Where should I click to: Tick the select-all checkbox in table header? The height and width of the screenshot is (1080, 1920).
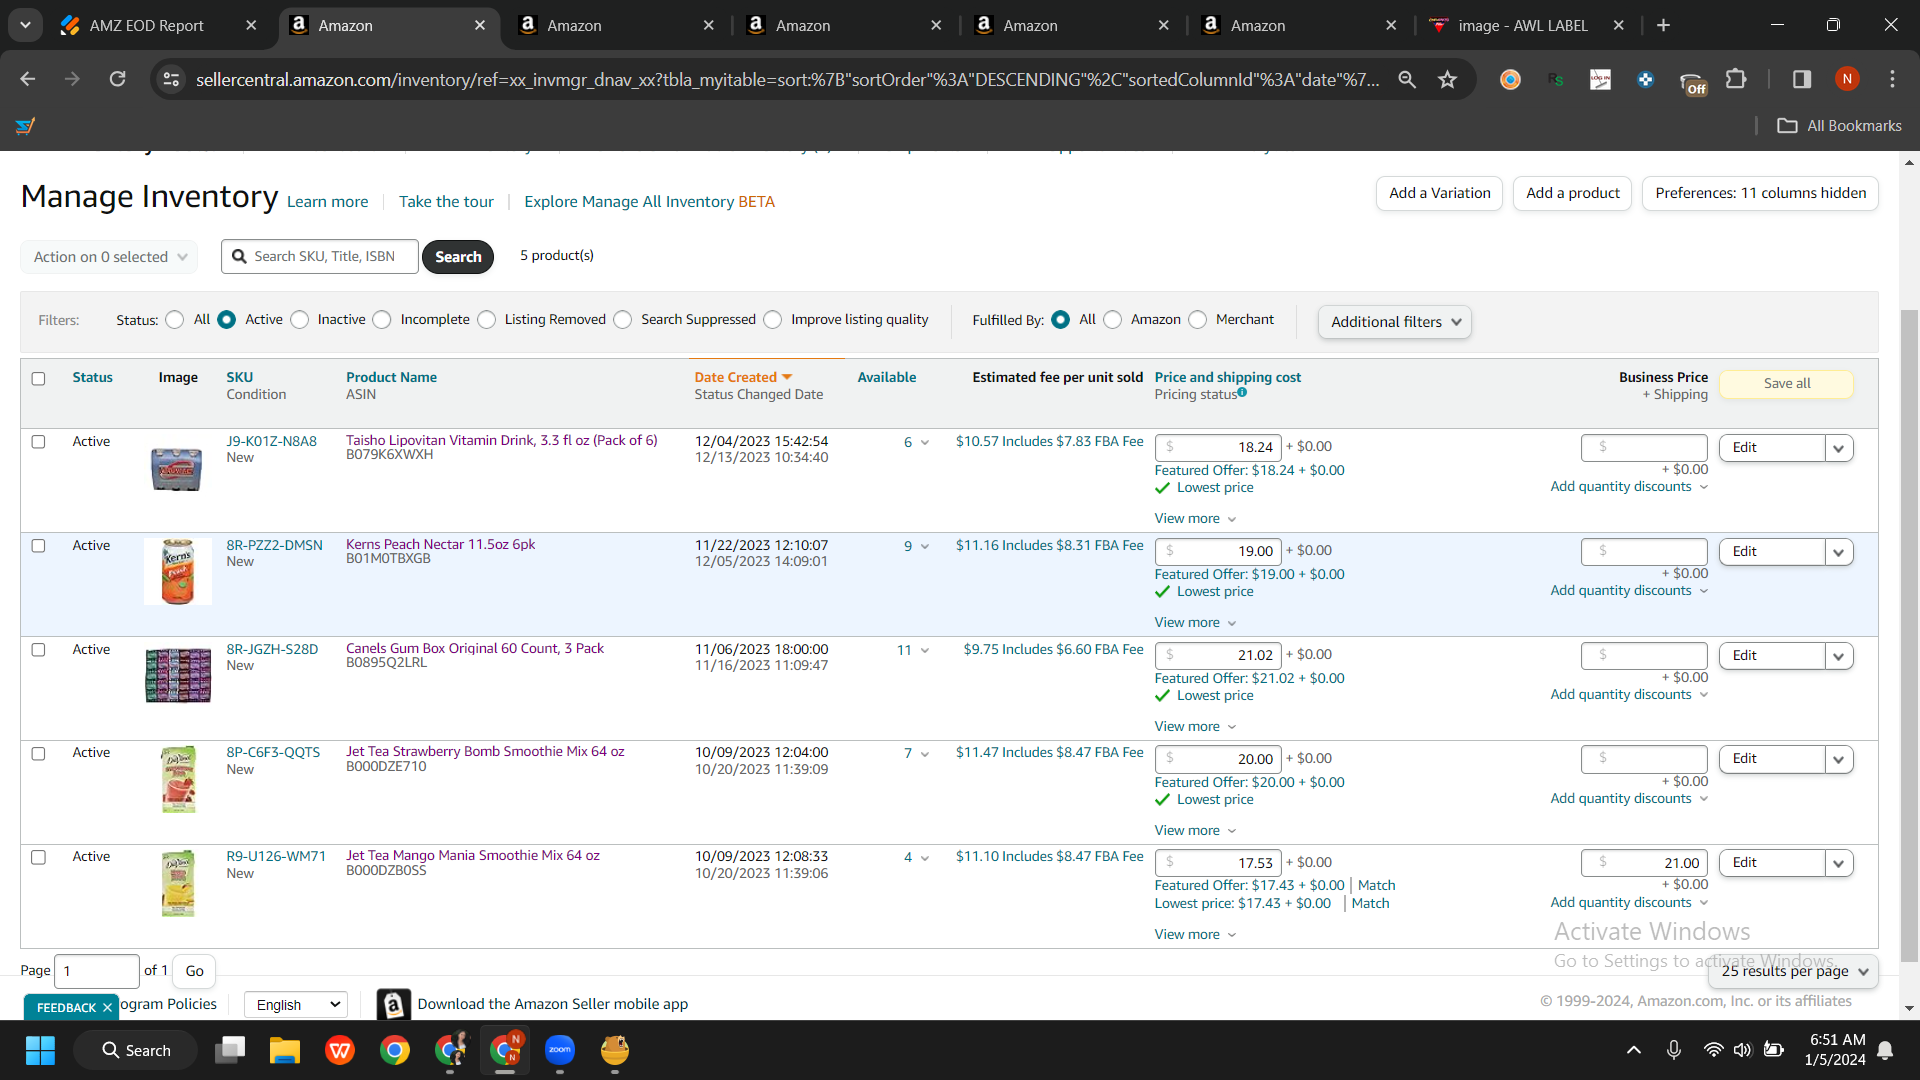(x=38, y=379)
